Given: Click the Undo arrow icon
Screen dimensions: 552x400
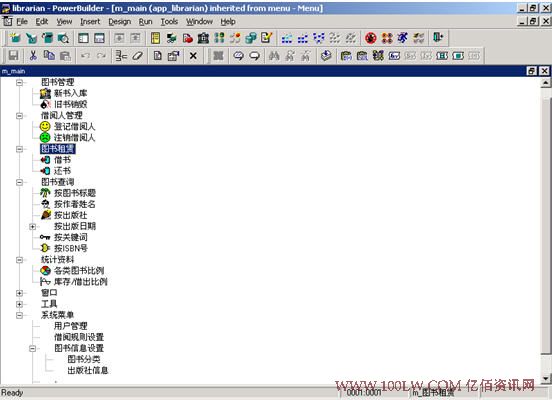Looking at the screenshot, I should point(85,56).
